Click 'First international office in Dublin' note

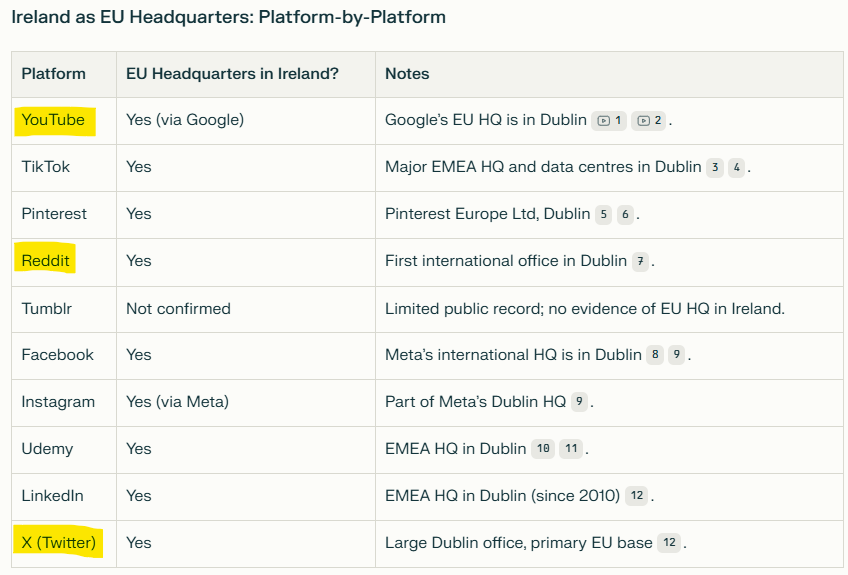[506, 261]
